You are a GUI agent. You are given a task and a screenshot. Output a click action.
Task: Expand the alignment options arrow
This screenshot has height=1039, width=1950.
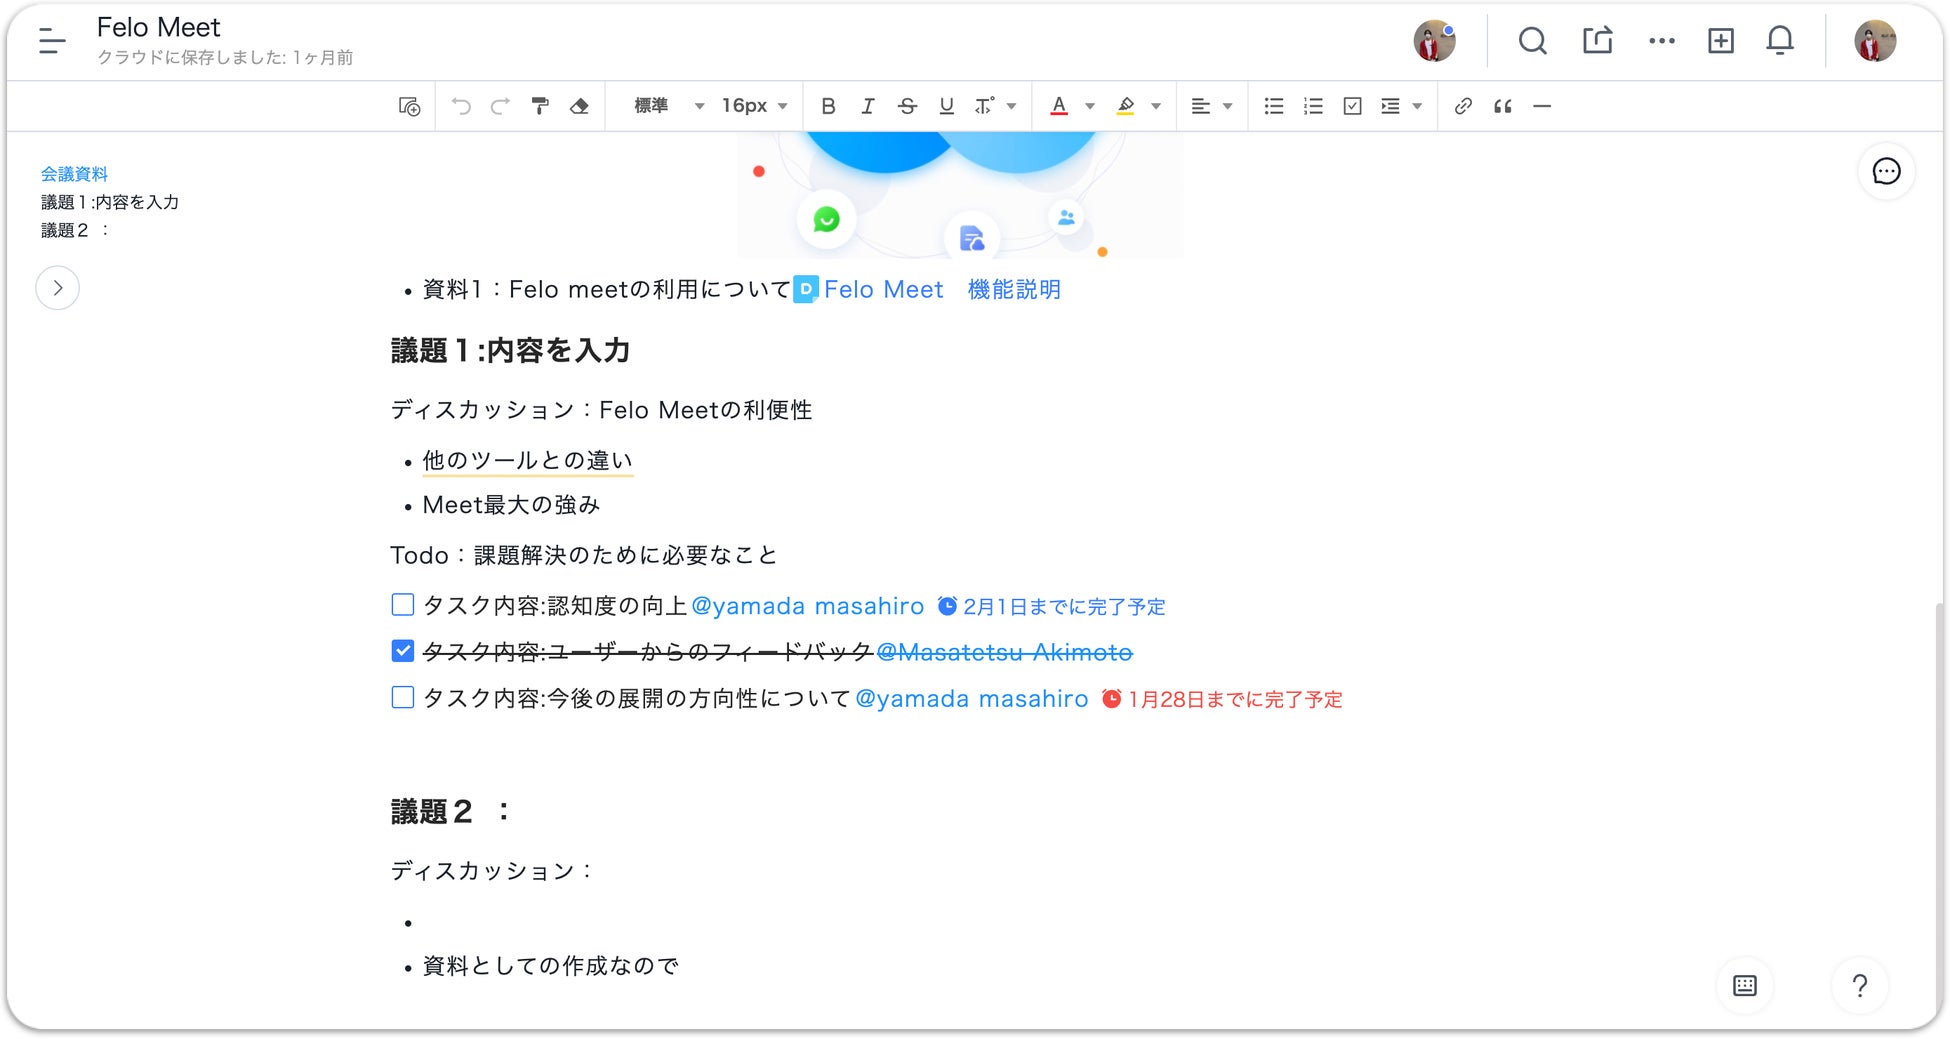(1228, 106)
